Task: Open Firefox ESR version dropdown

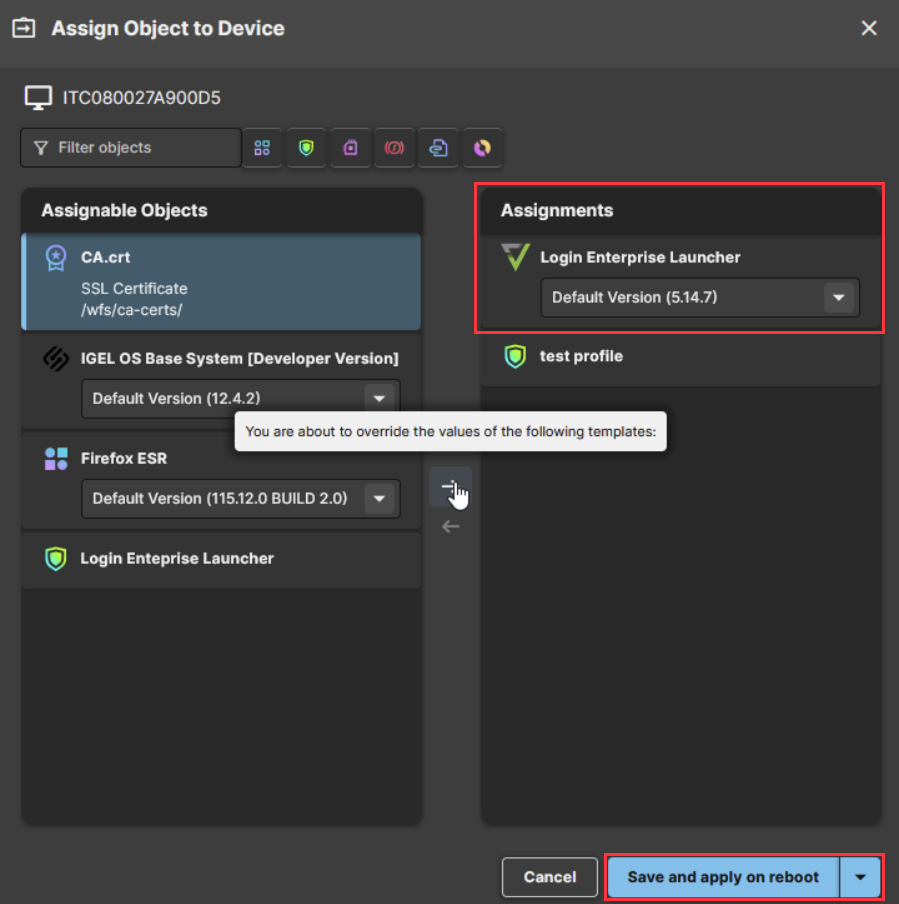Action: click(379, 498)
